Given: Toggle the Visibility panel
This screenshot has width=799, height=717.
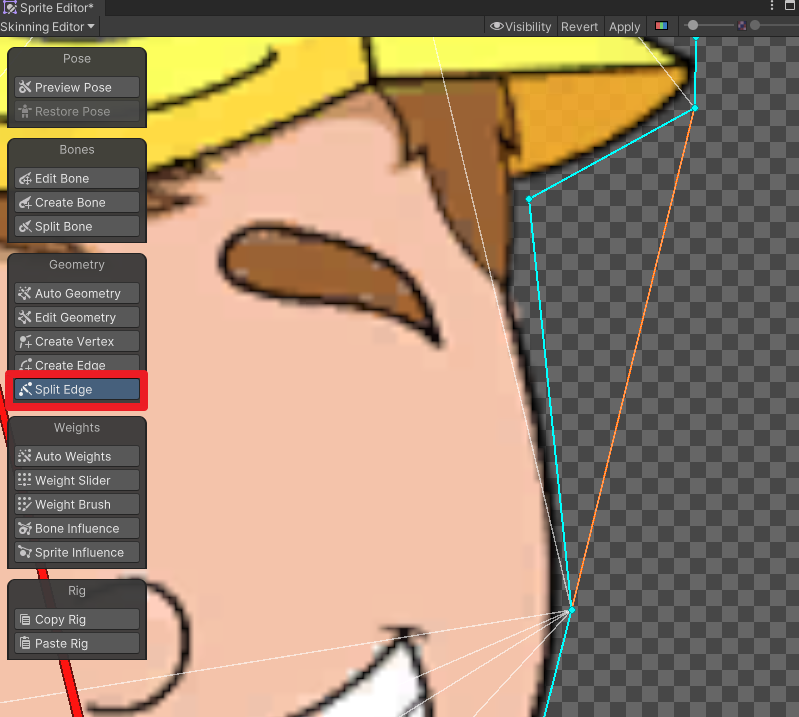Looking at the screenshot, I should [x=521, y=26].
